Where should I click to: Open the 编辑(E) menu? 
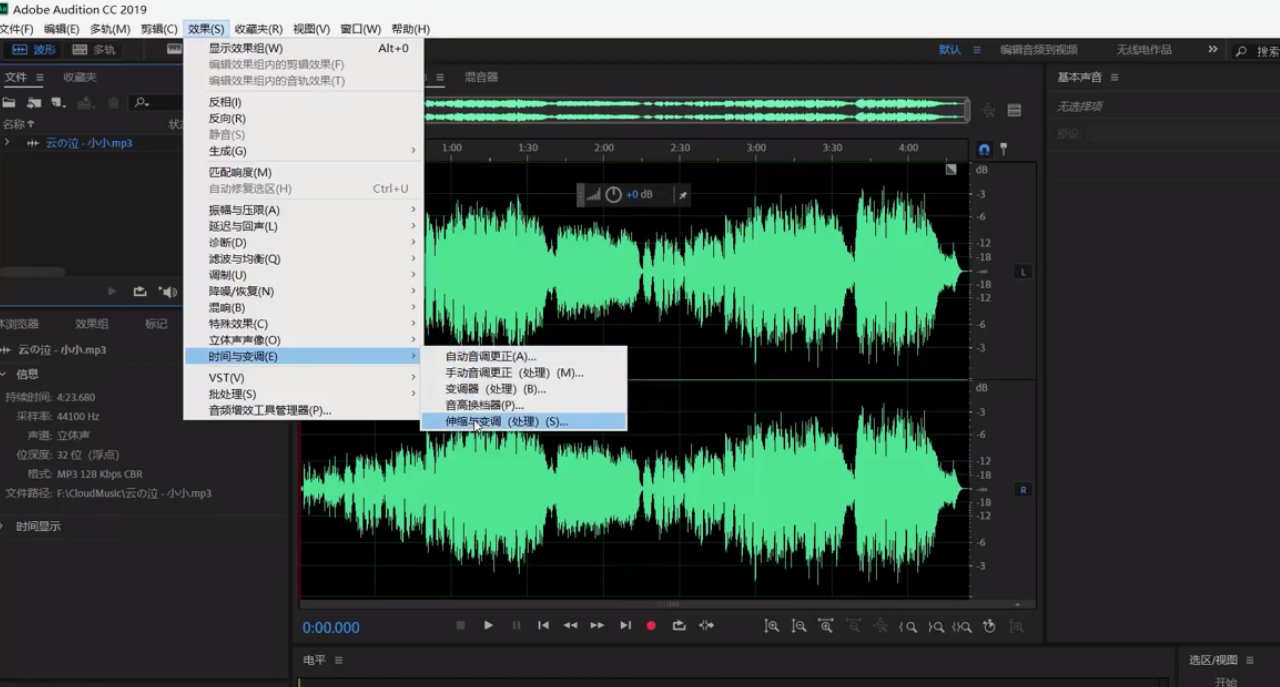(x=62, y=29)
